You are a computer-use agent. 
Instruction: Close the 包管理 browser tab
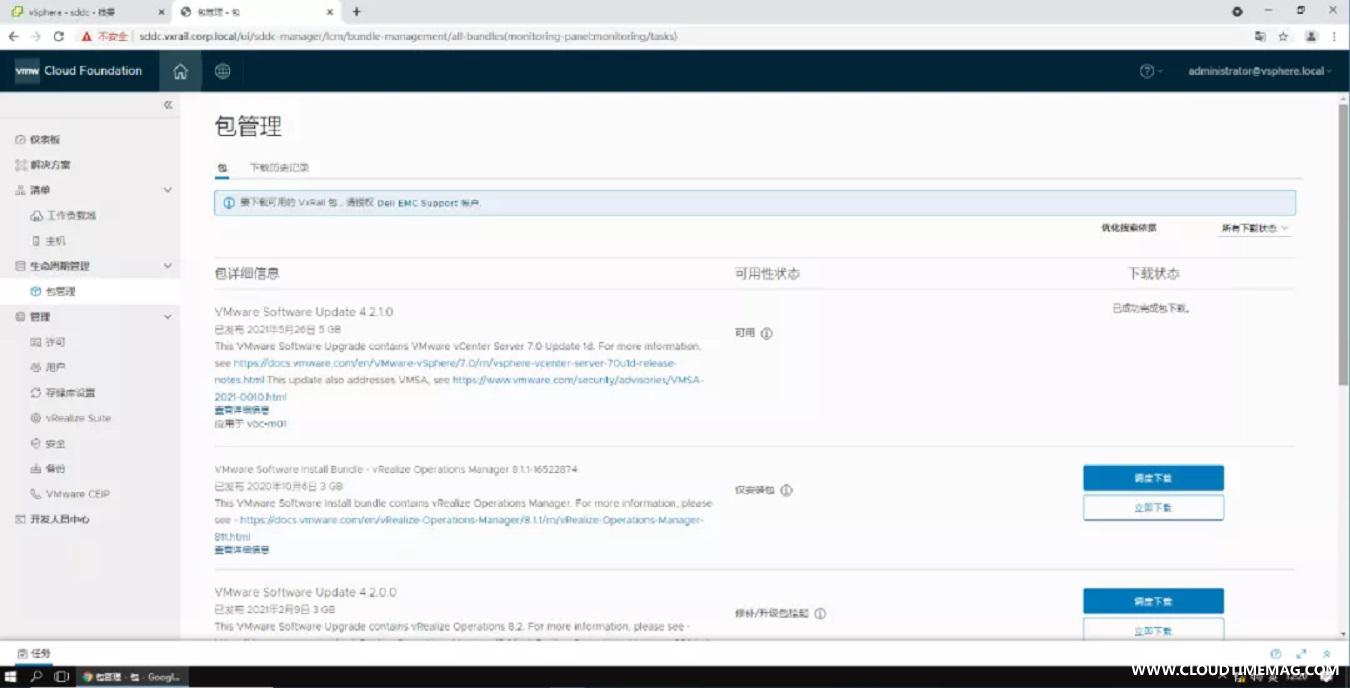[x=329, y=12]
